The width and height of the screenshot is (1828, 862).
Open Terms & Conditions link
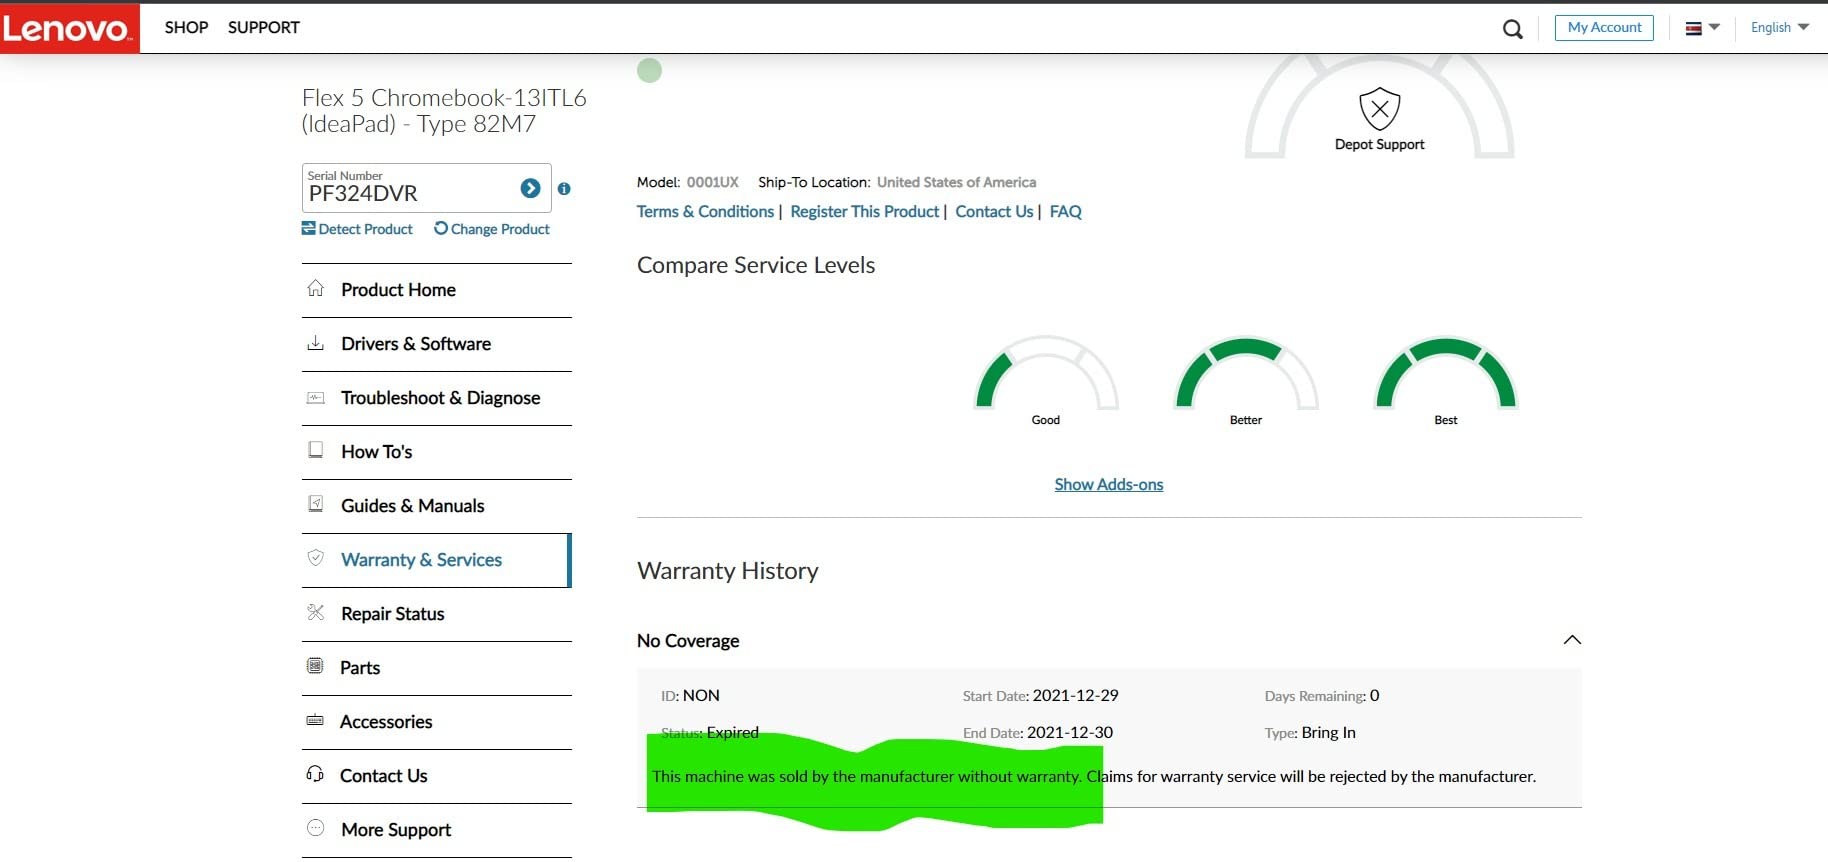coord(706,211)
